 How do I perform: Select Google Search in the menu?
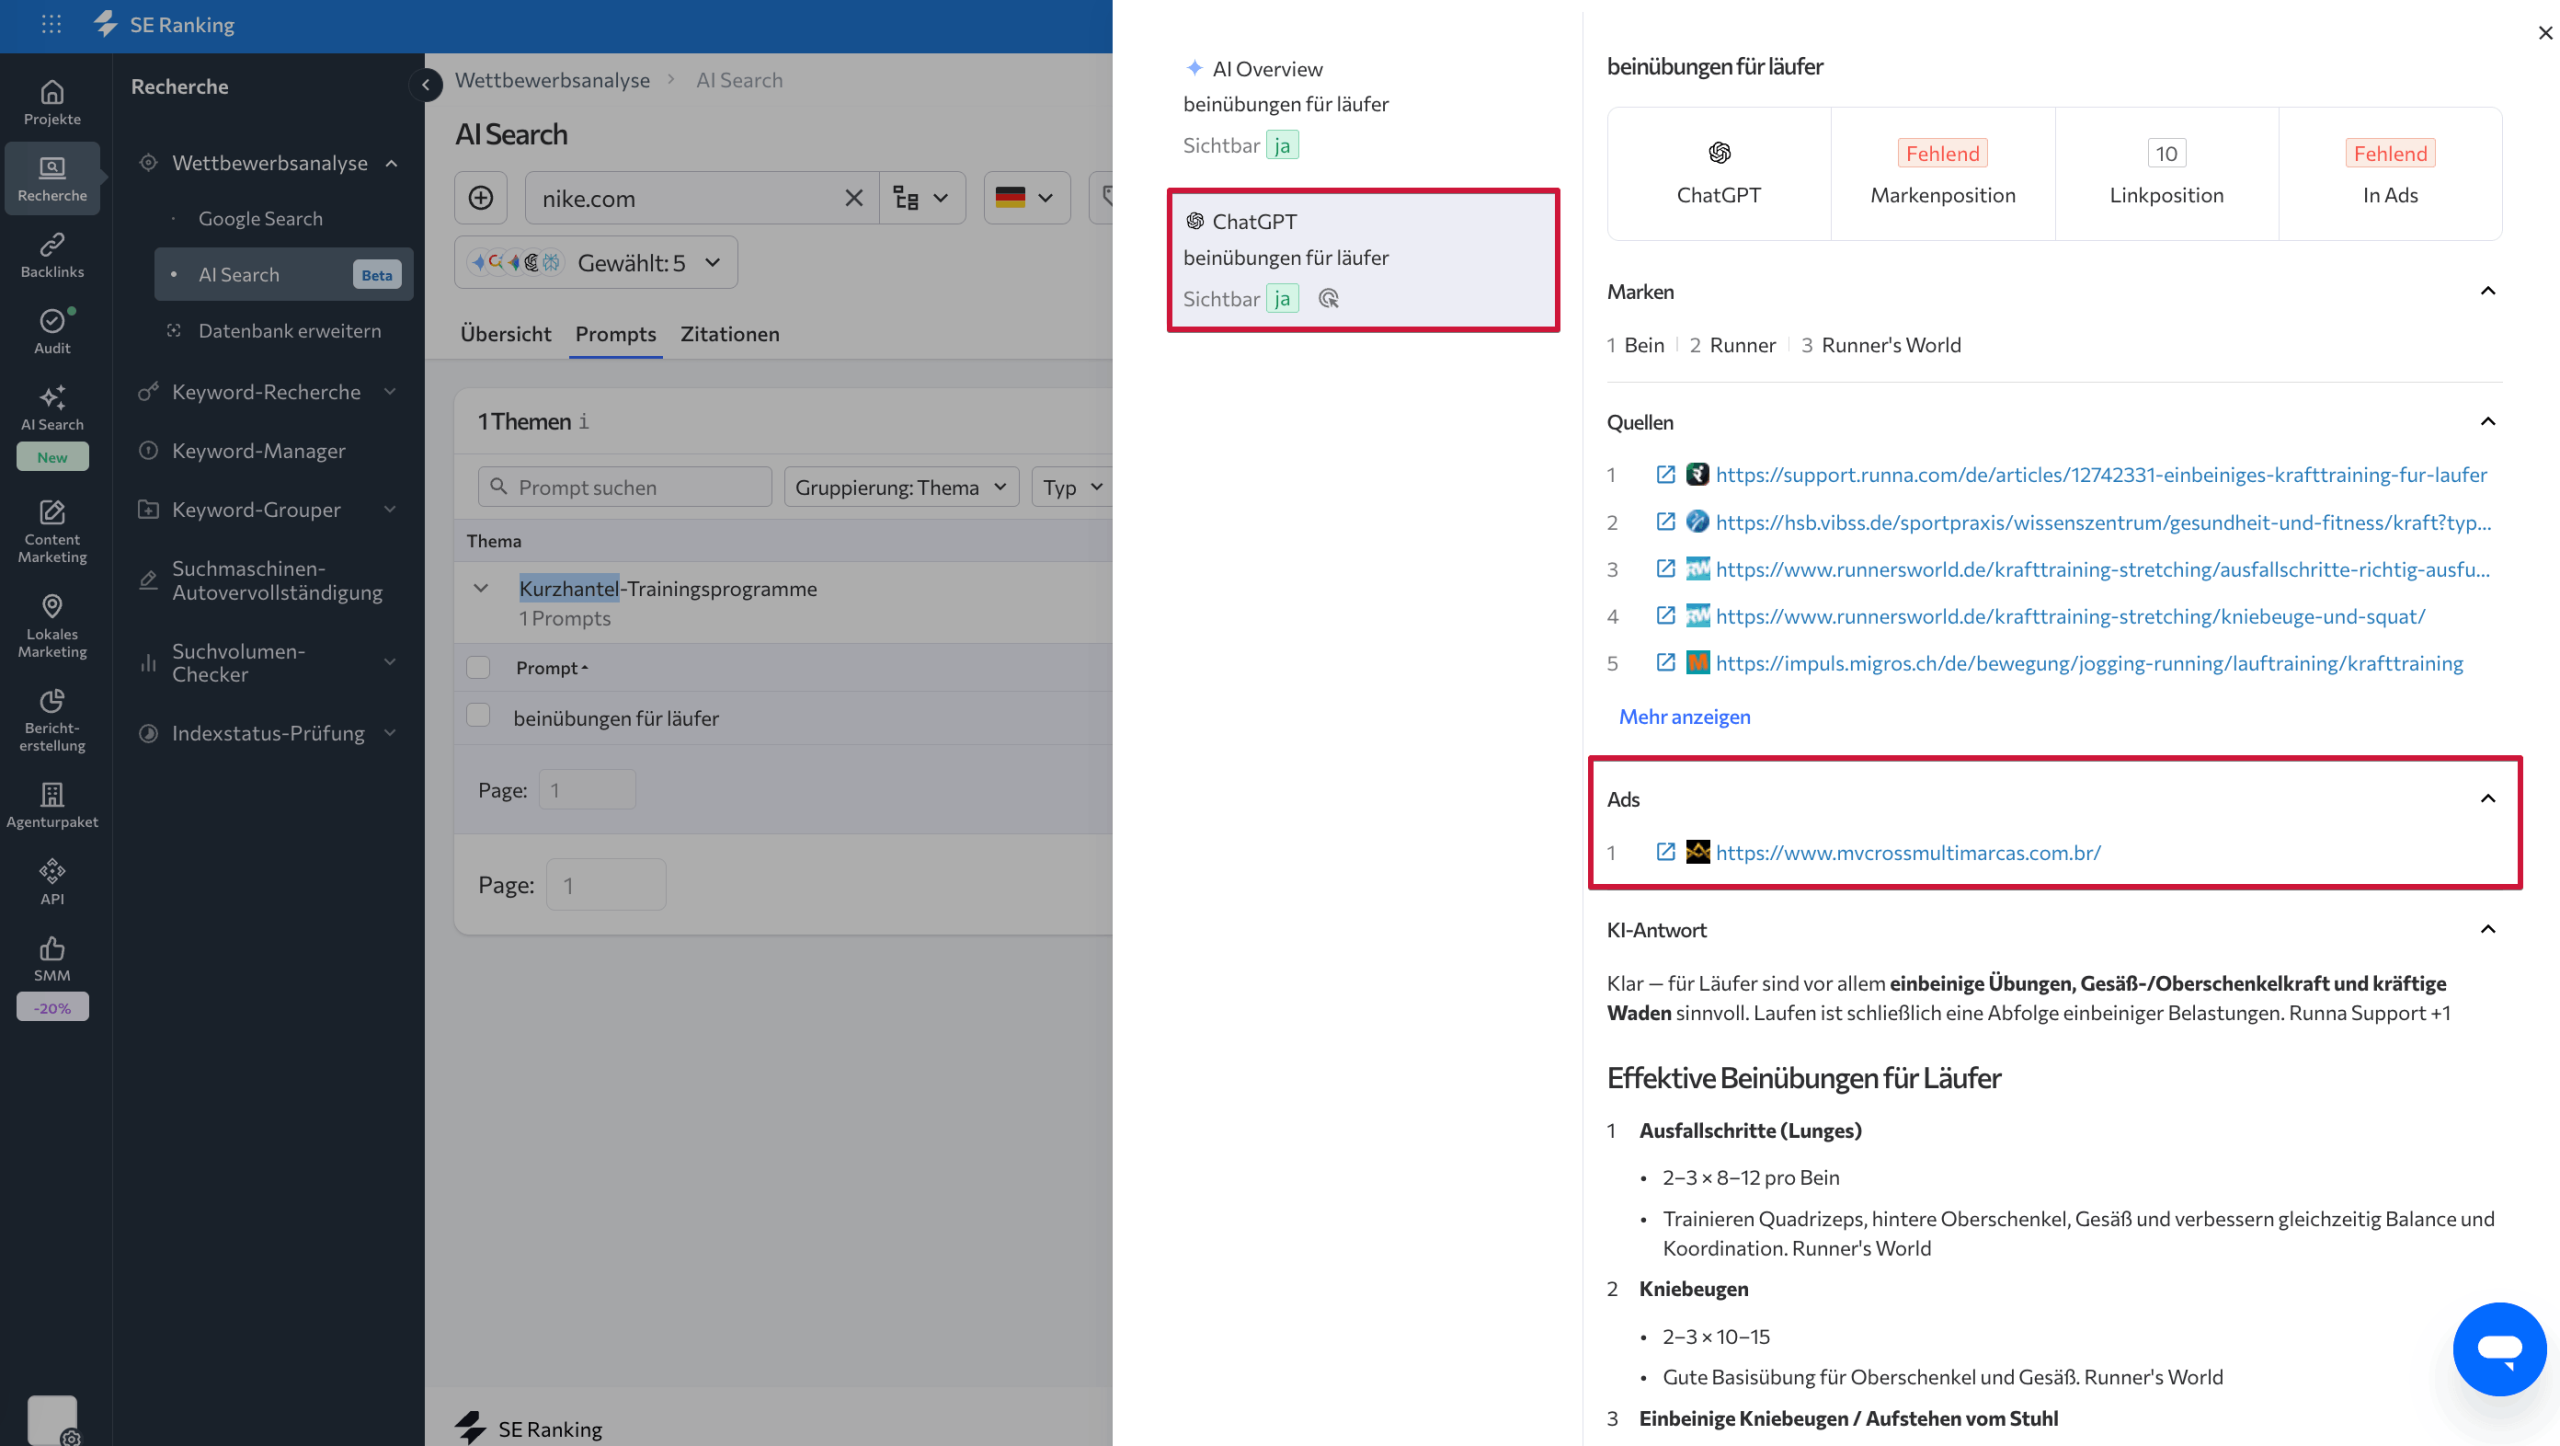[x=261, y=218]
